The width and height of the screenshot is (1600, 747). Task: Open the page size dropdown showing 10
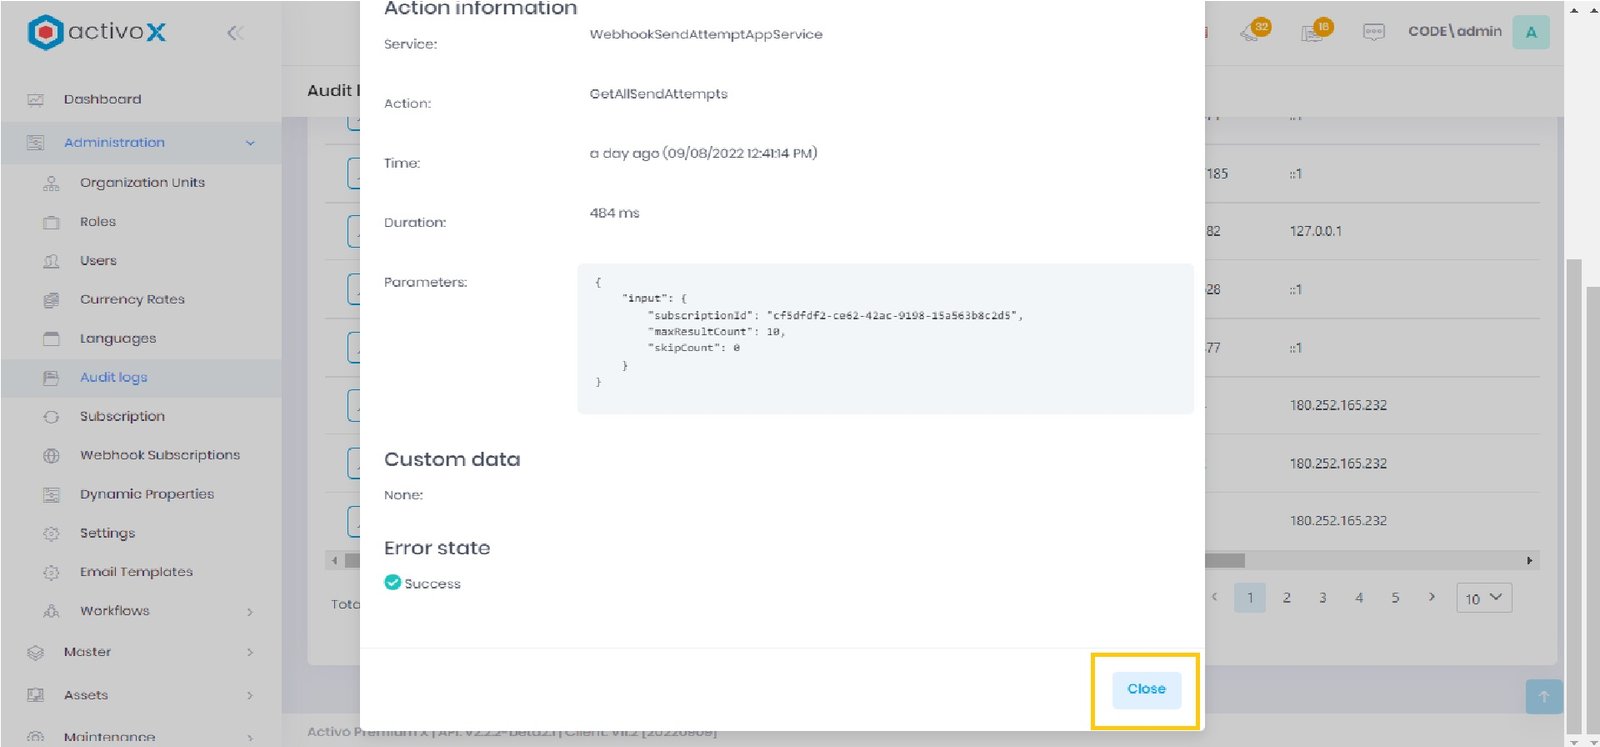click(1484, 598)
